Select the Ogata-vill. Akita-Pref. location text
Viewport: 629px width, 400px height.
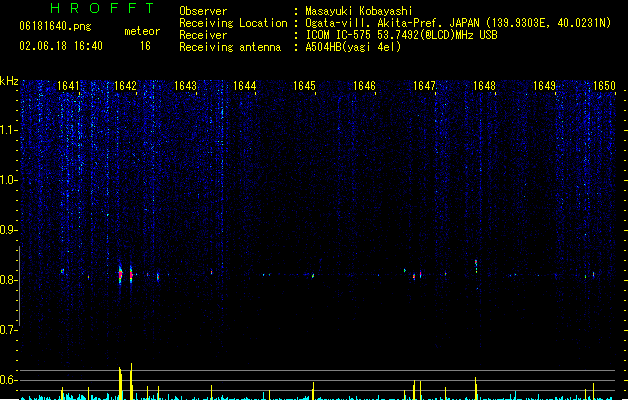pos(458,23)
